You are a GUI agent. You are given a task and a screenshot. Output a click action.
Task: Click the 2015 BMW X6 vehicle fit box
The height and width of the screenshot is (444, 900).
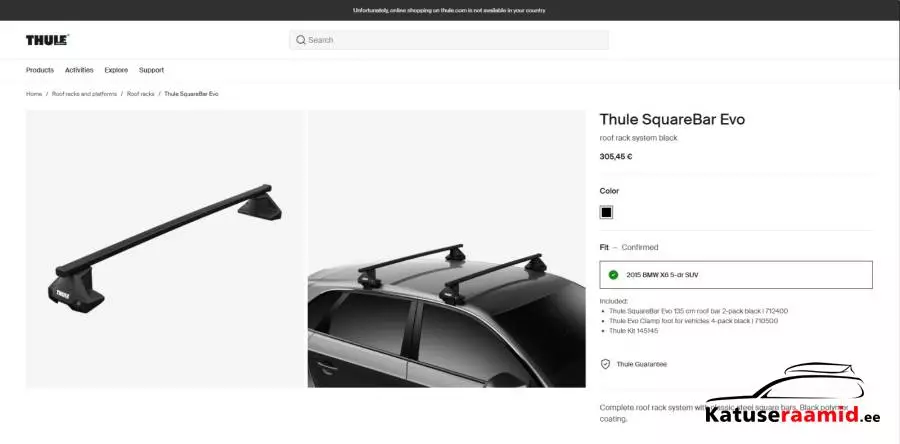coord(736,275)
